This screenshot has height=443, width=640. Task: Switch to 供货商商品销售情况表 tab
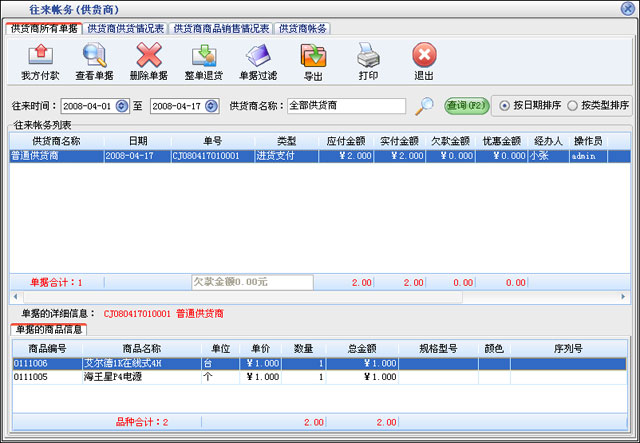click(x=221, y=28)
